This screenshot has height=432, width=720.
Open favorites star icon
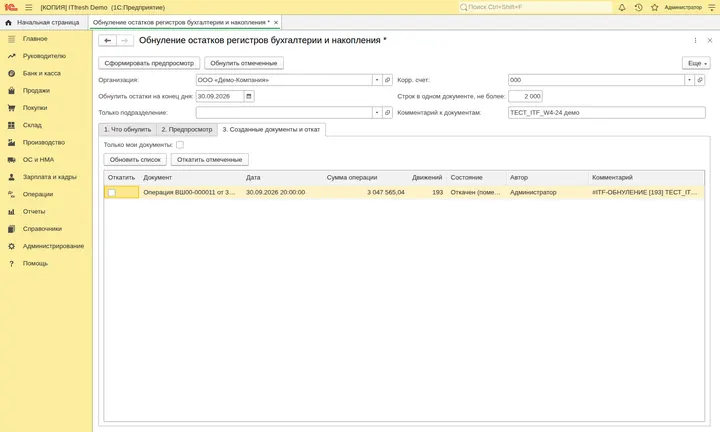tap(654, 7)
